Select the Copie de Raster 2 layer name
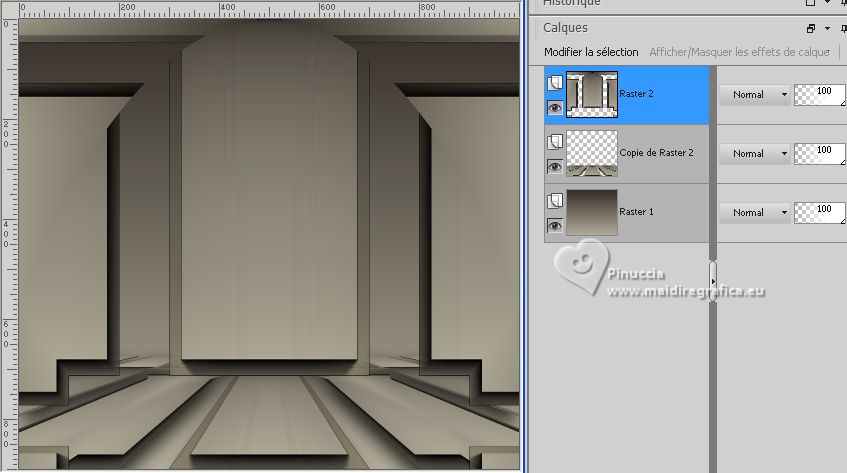Viewport: 847px width, 473px height. (x=656, y=153)
